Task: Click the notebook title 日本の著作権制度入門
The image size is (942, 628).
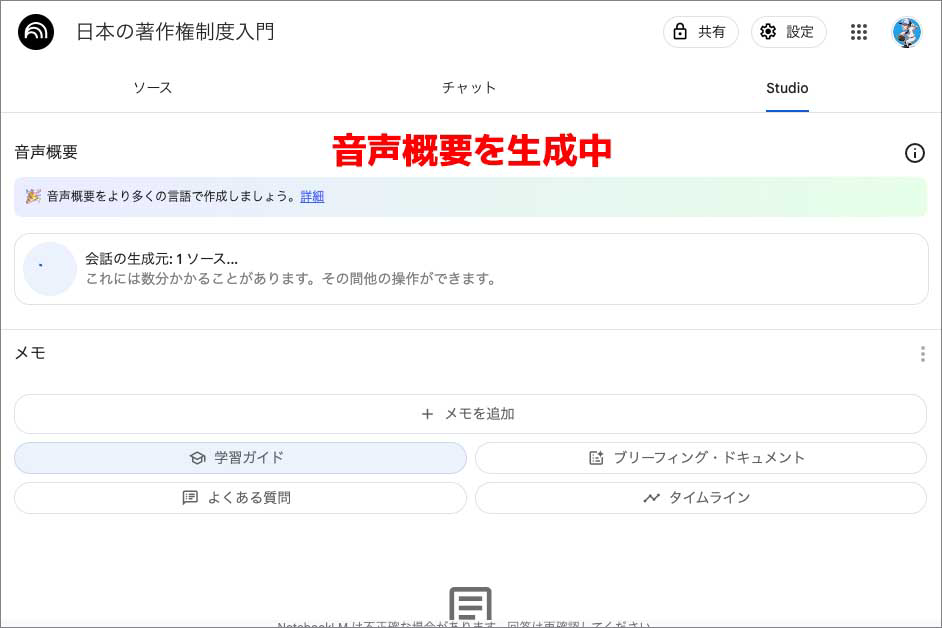Action: (175, 32)
